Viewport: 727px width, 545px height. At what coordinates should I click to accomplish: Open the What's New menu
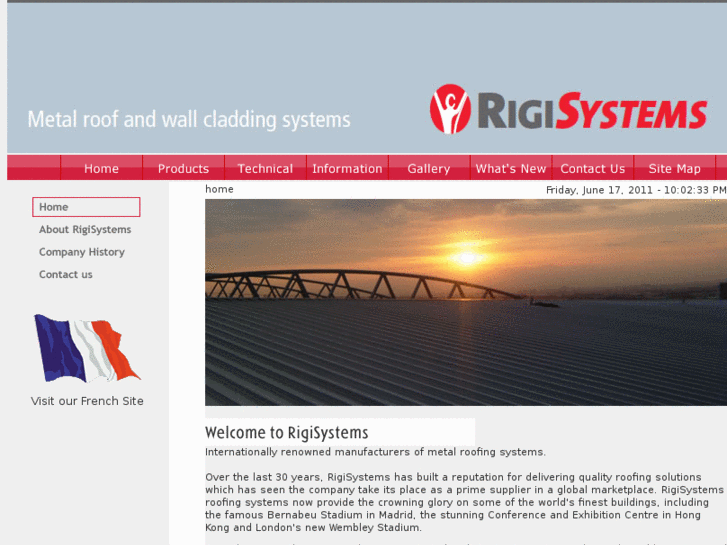[511, 168]
